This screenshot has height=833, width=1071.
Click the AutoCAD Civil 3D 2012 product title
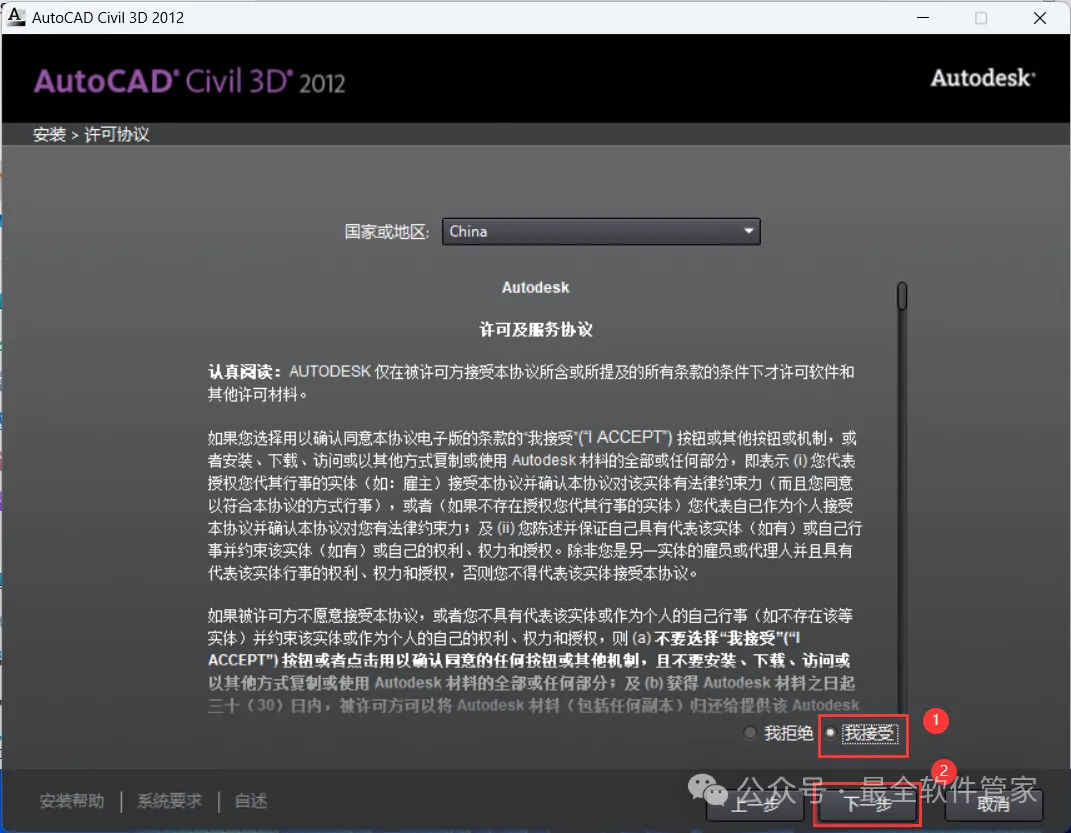tap(190, 81)
